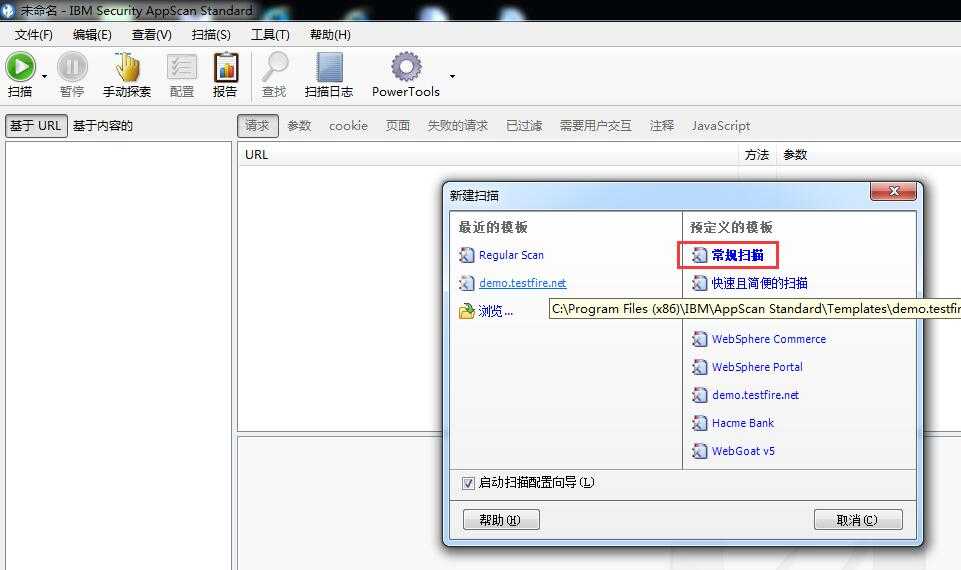This screenshot has height=570, width=961.
Task: Click icon beside recent demo.testfire.net
Action: click(467, 283)
